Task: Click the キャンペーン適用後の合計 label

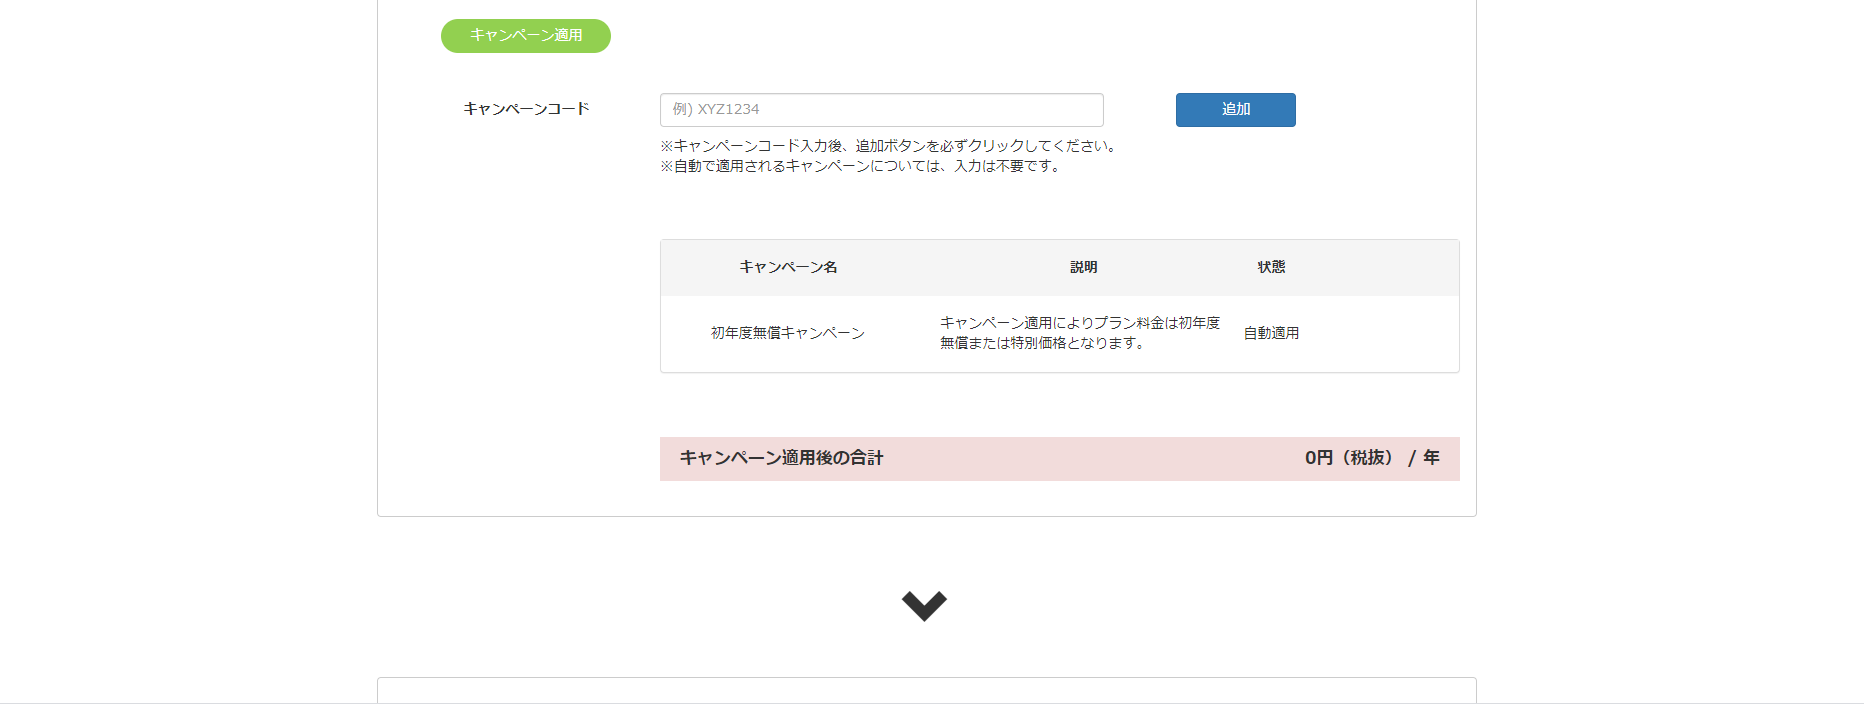Action: (x=781, y=458)
